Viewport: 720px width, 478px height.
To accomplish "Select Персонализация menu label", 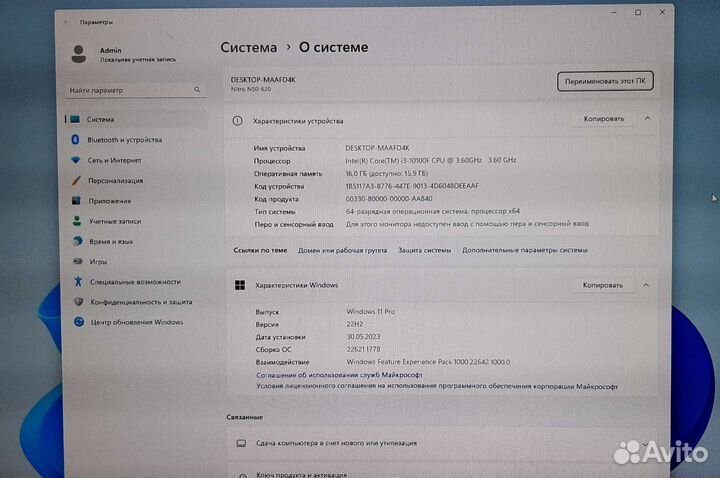I will tap(116, 180).
